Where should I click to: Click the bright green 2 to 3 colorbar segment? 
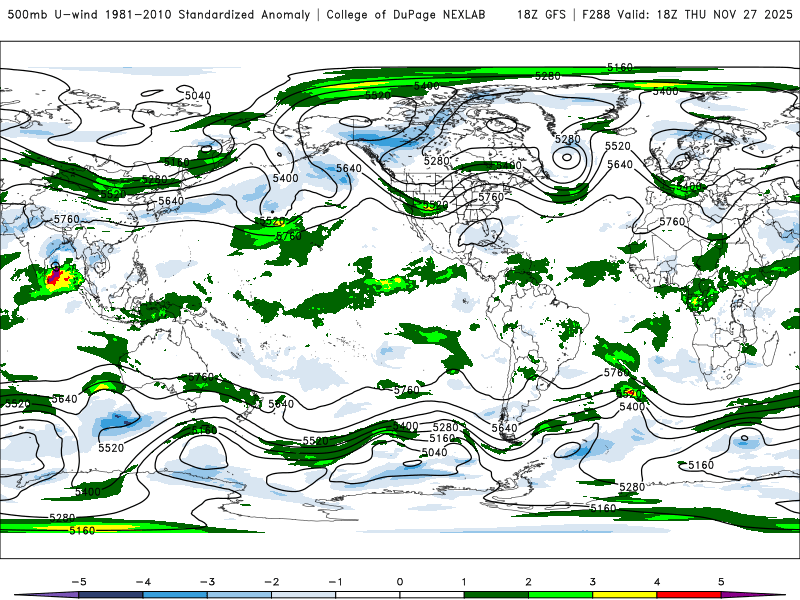561,595
